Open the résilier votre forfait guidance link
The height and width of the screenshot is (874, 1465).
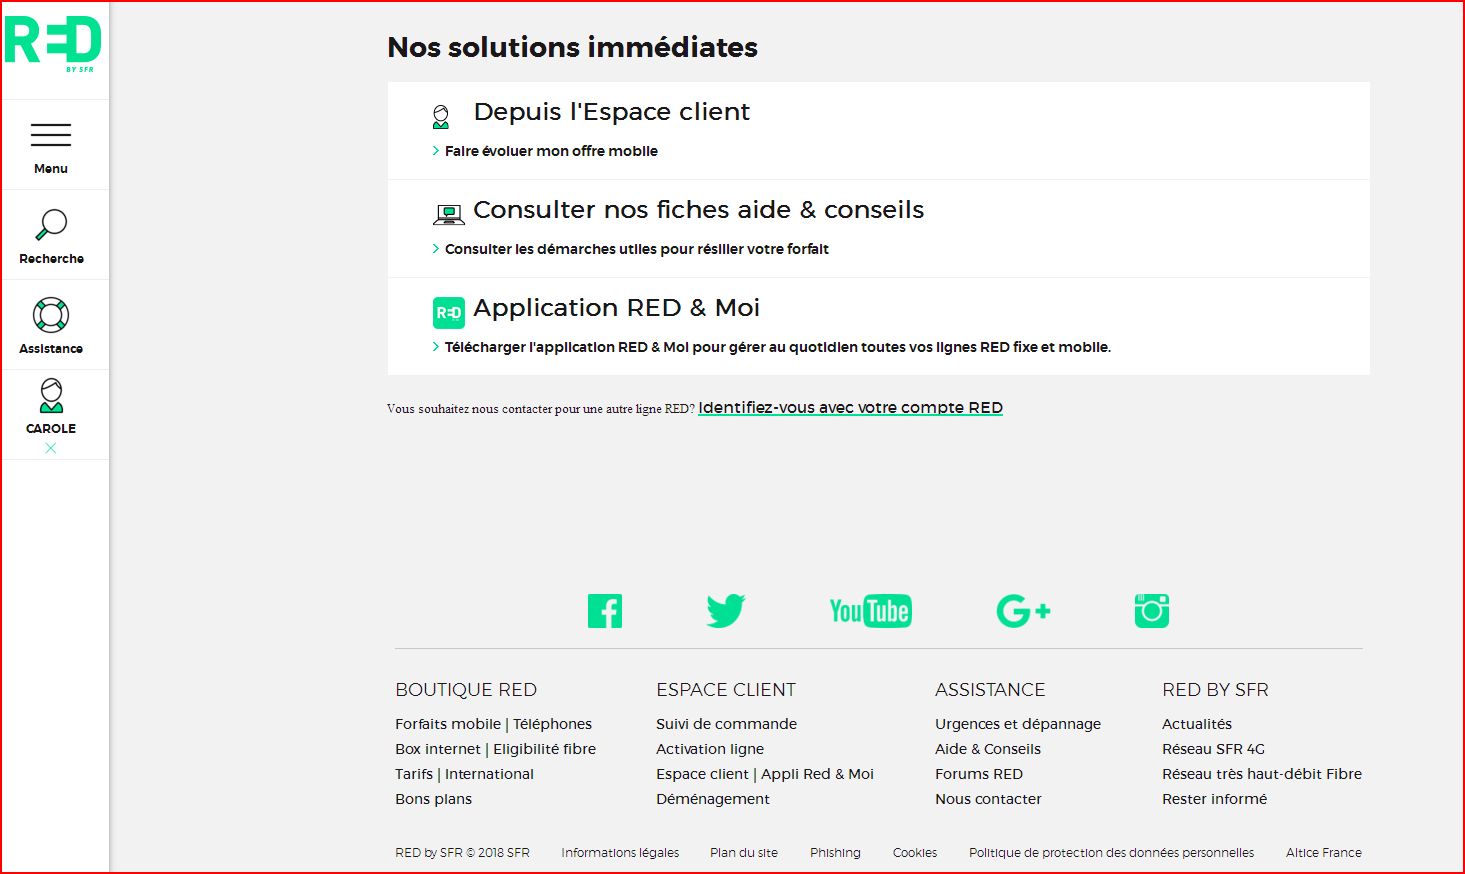[636, 249]
